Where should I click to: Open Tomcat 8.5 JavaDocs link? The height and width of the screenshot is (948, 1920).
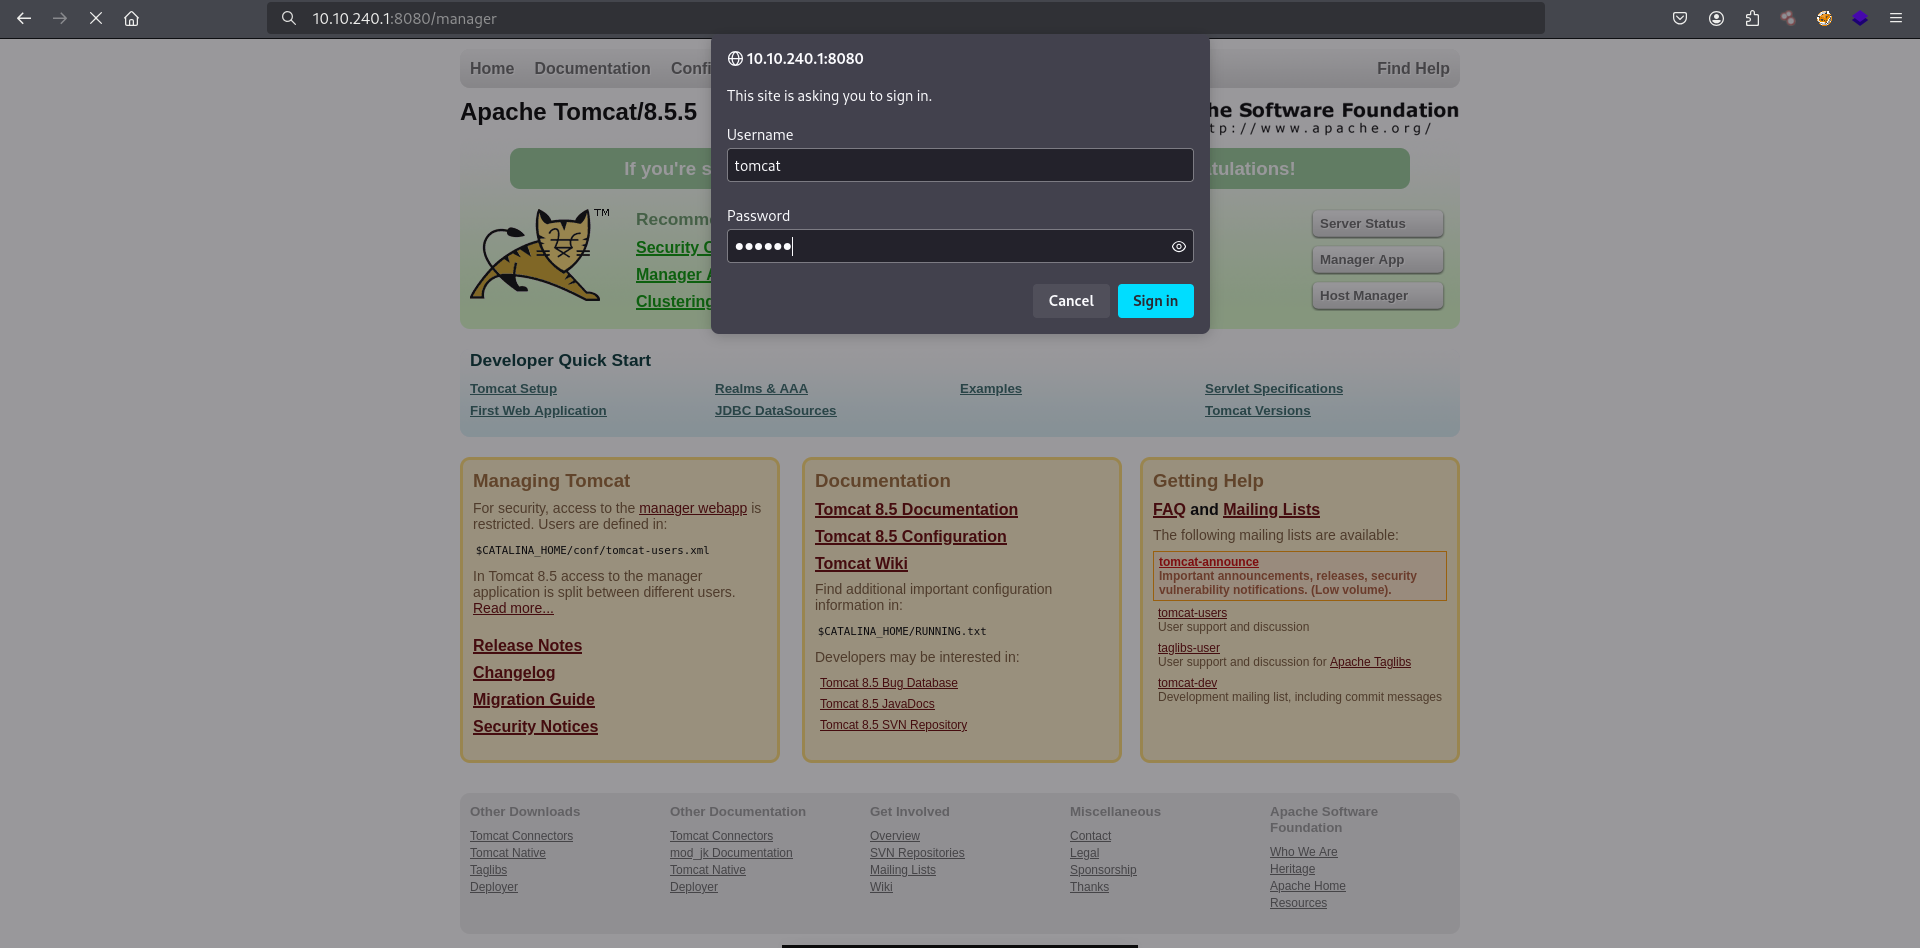pyautogui.click(x=877, y=704)
